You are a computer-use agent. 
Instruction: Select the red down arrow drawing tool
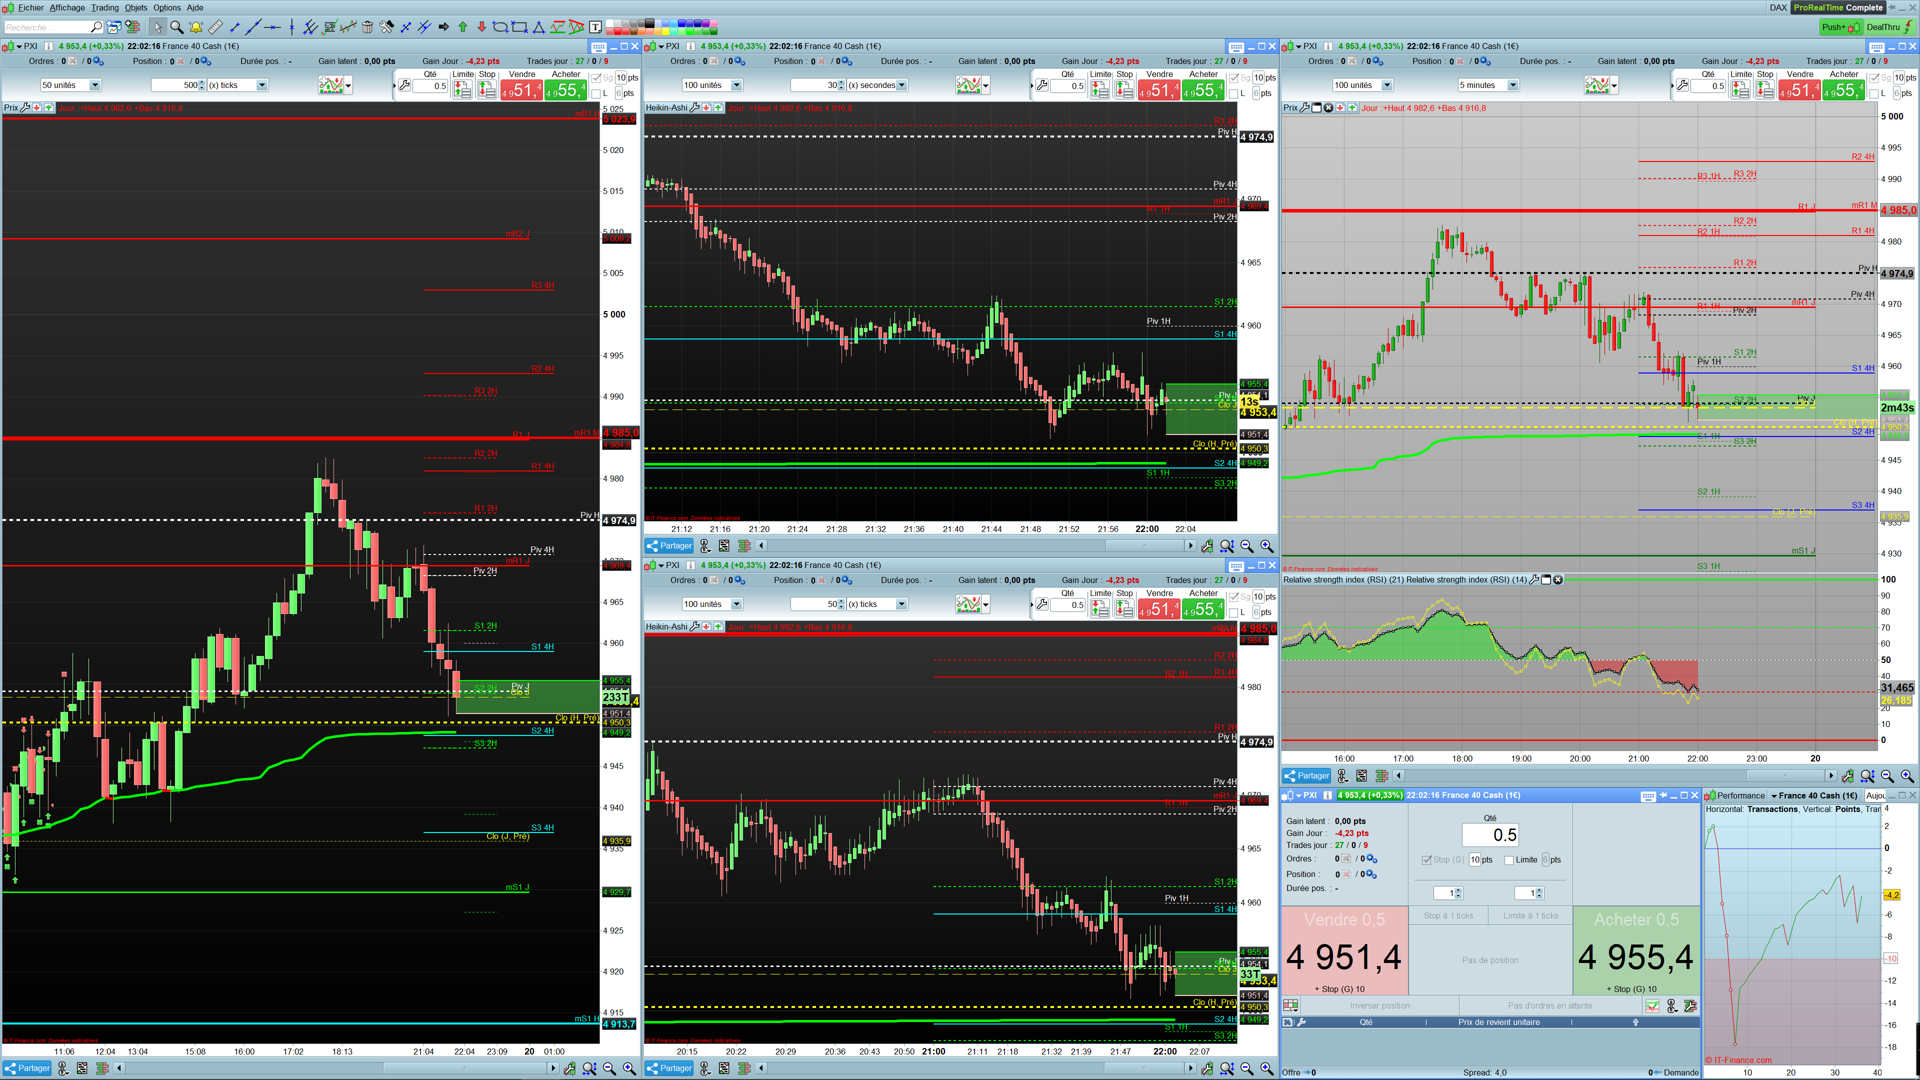click(482, 27)
